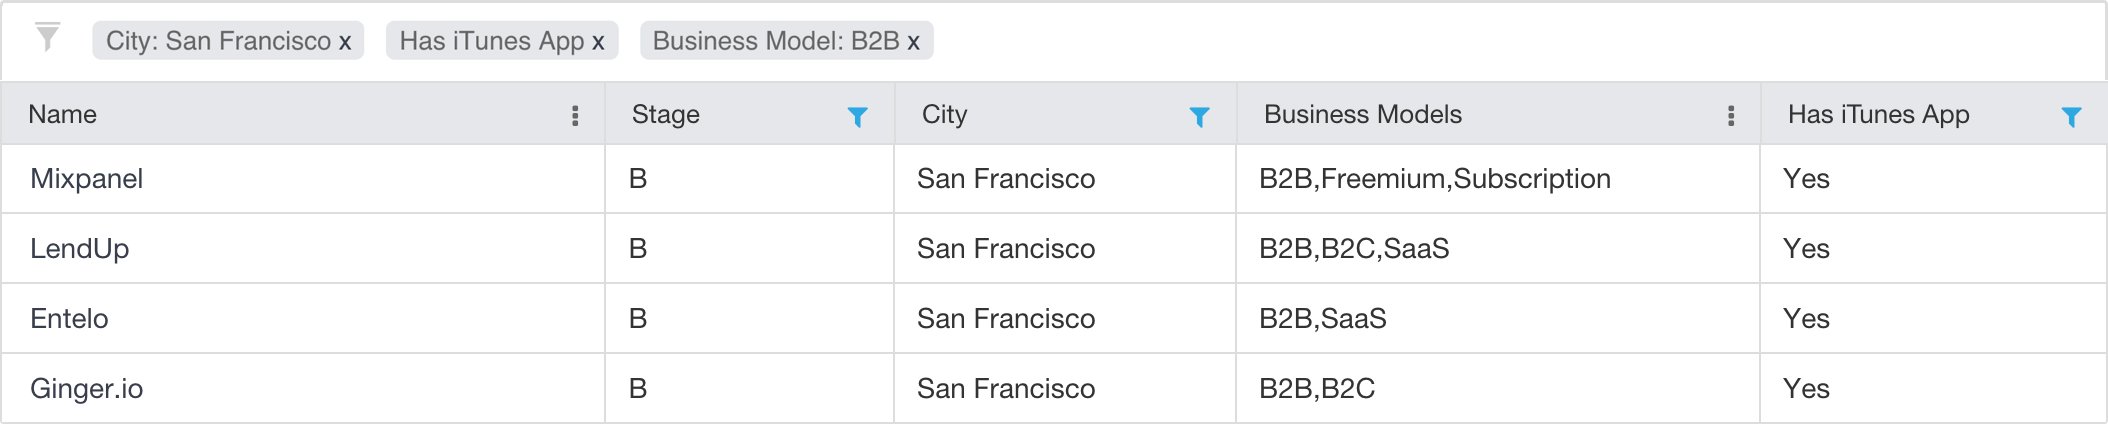
Task: Open the Name column options menu
Action: [575, 116]
